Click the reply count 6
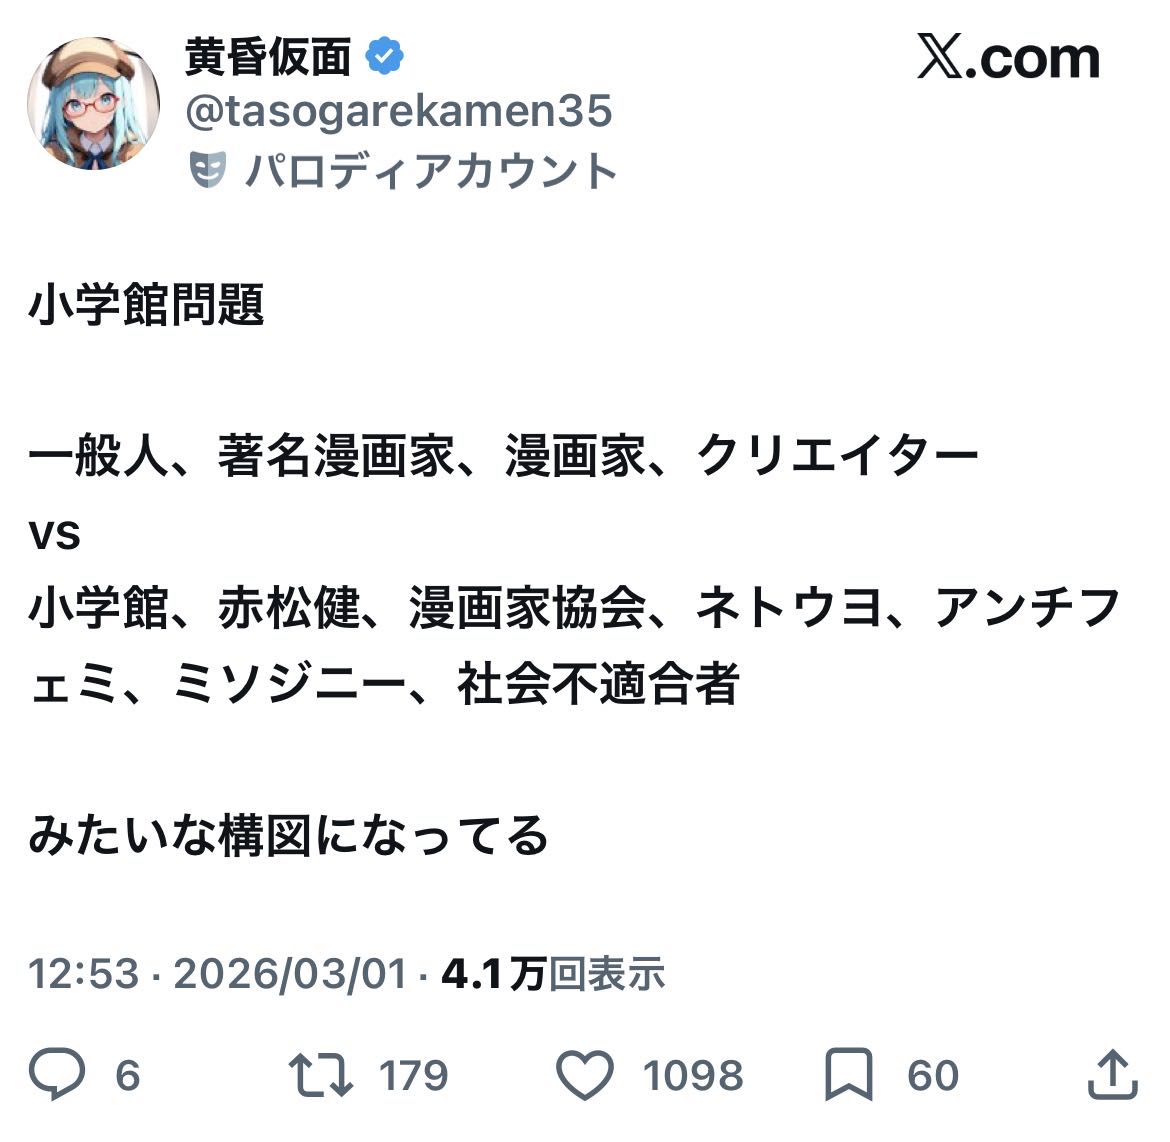This screenshot has width=1170, height=1142. point(127,1076)
